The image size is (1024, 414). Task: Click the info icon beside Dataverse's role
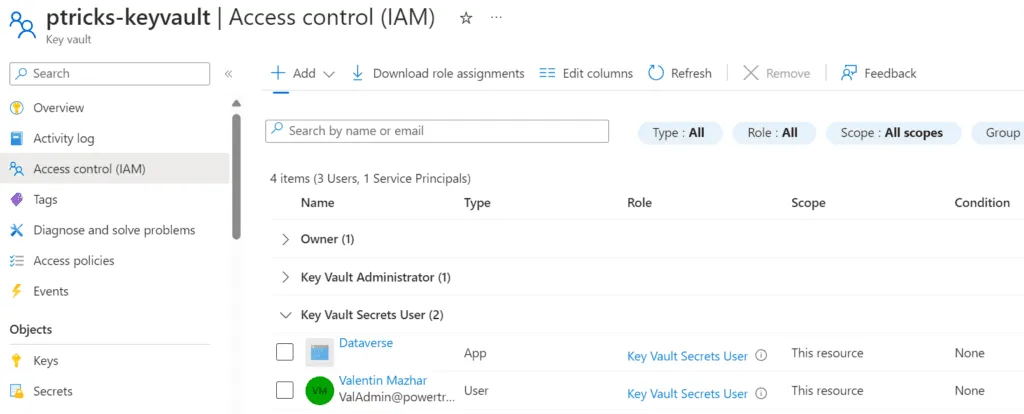tap(761, 356)
